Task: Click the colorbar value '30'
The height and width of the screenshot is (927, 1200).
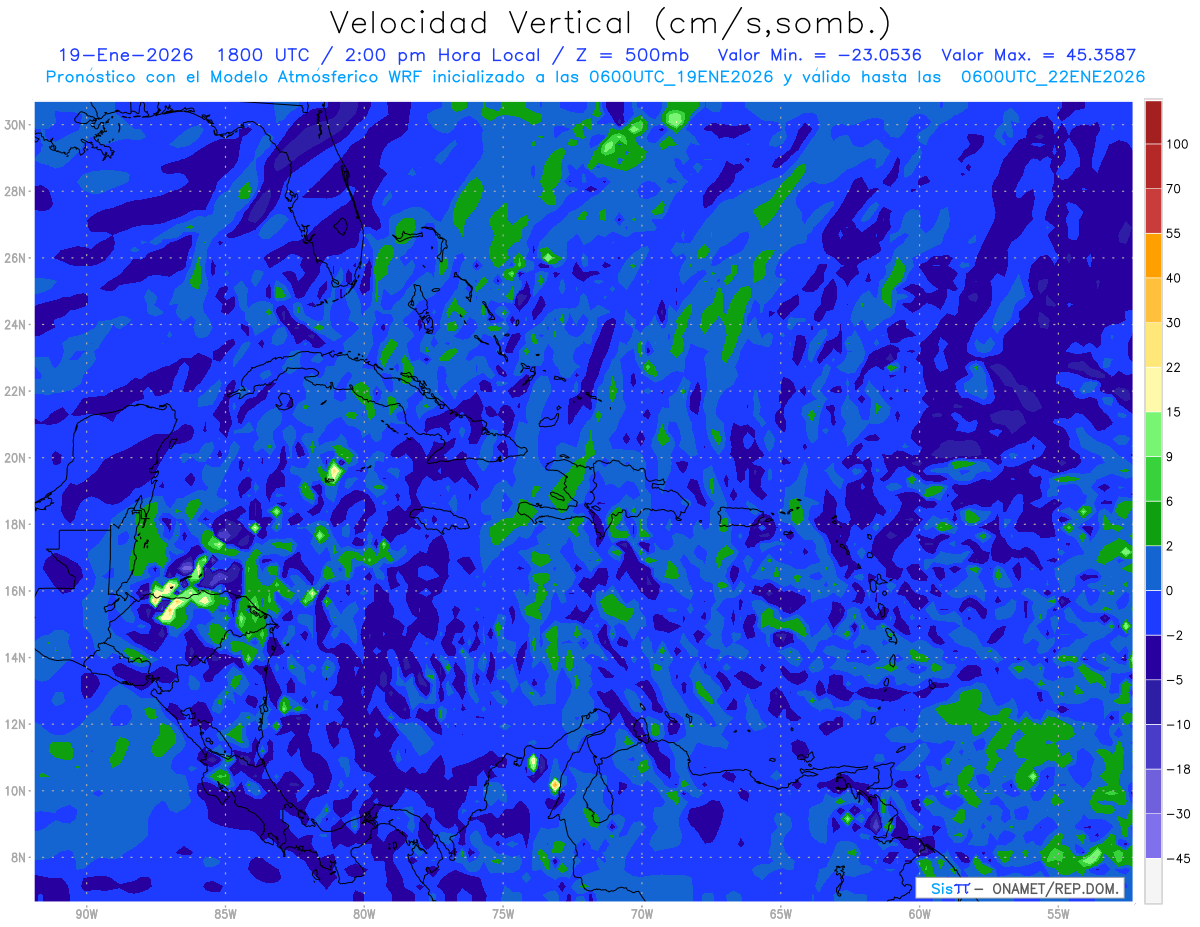Action: click(1174, 323)
